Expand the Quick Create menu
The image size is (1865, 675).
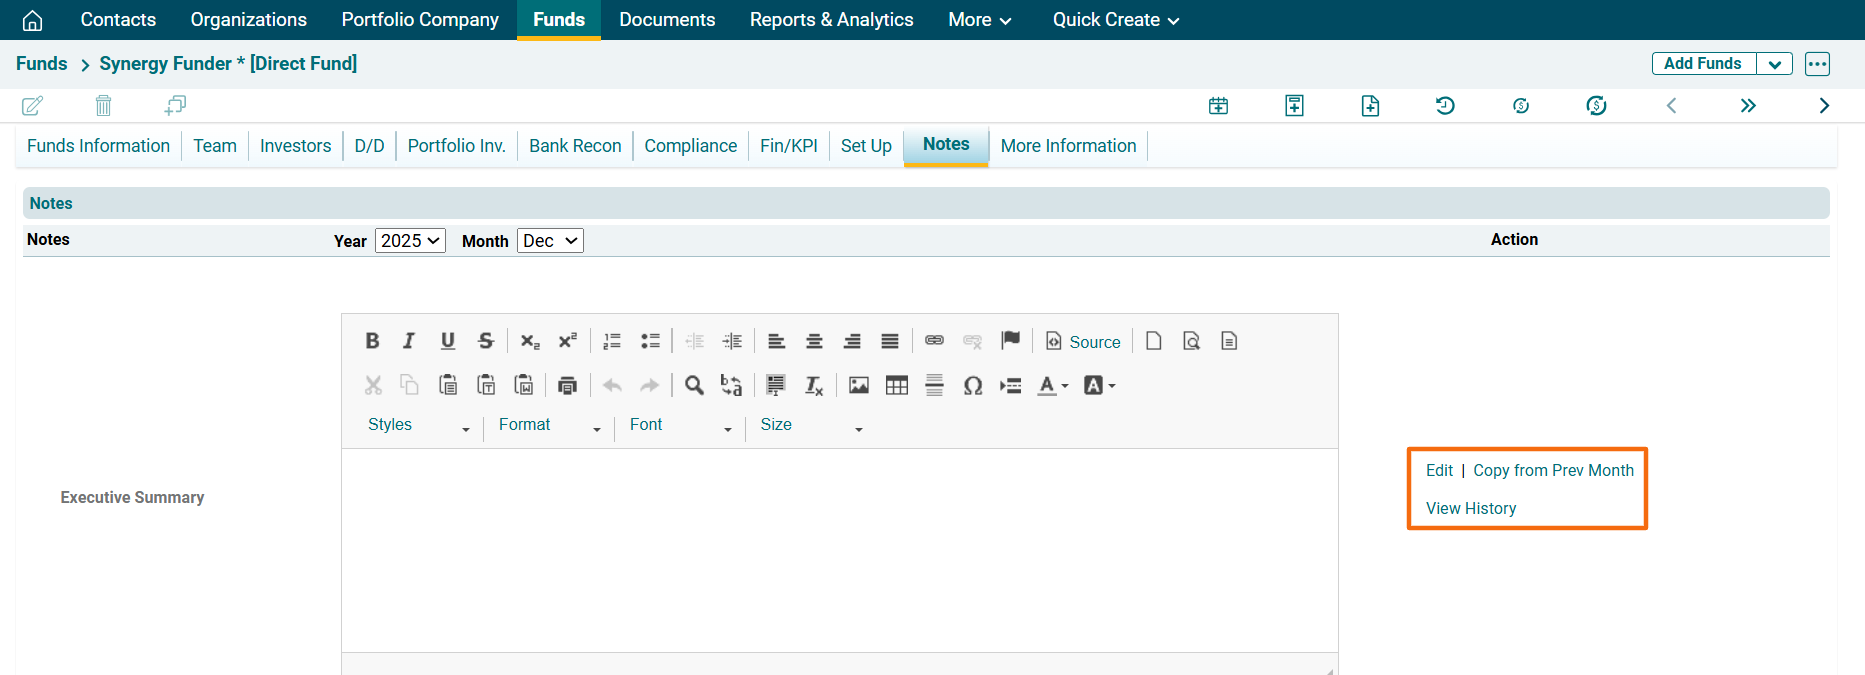[1115, 20]
